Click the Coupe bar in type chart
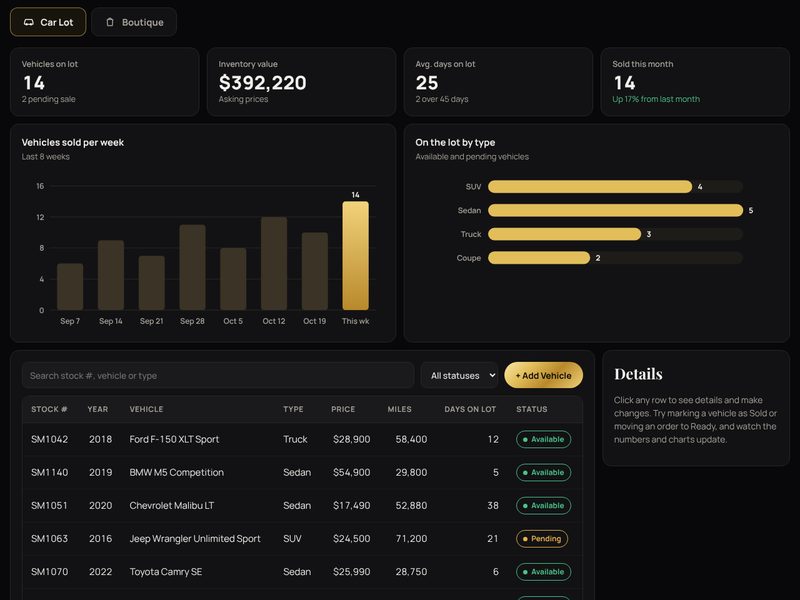Viewport: 800px width, 600px height. click(x=539, y=258)
